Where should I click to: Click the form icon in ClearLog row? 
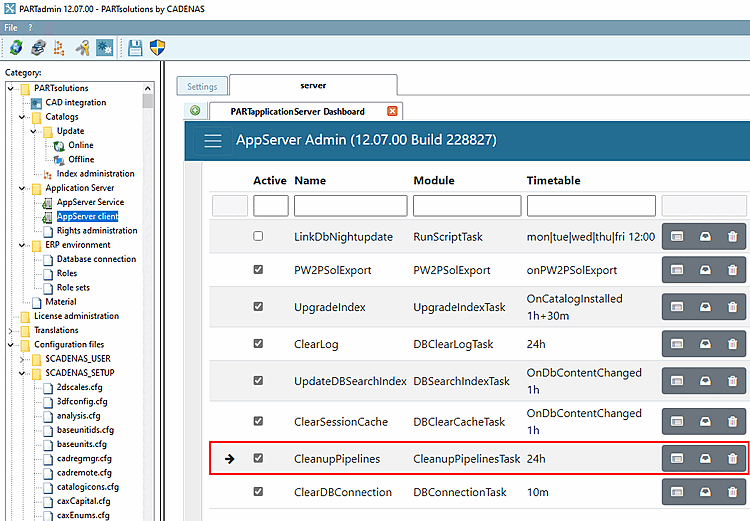pyautogui.click(x=677, y=344)
